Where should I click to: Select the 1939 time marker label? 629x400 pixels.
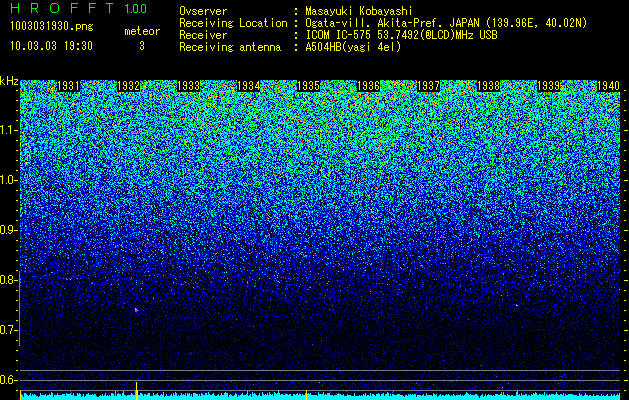(548, 86)
